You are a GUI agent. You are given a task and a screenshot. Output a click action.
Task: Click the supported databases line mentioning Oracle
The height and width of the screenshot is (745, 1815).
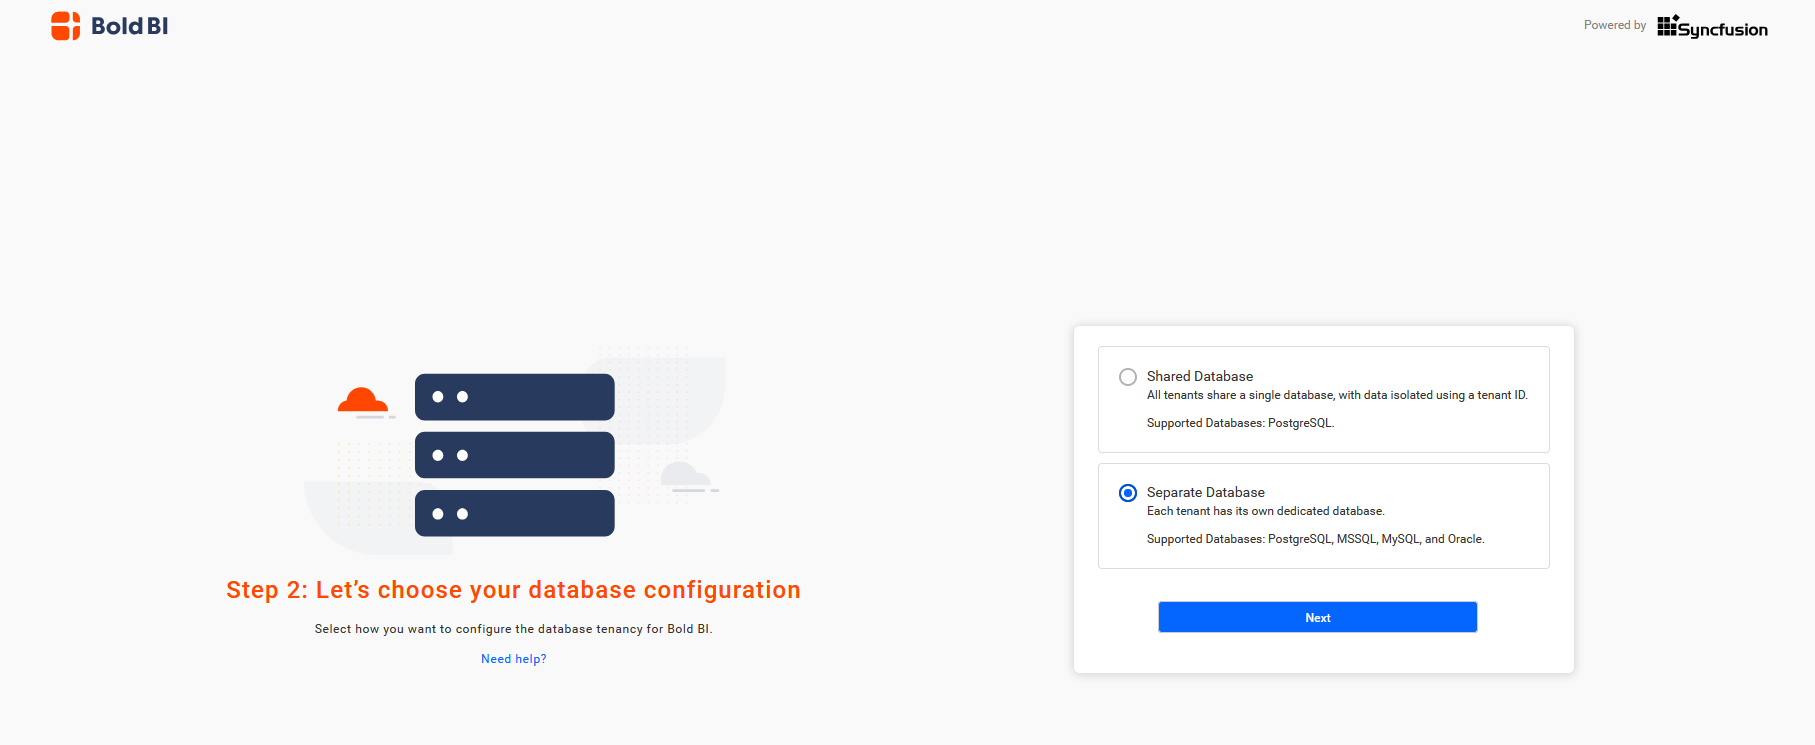click(x=1315, y=539)
